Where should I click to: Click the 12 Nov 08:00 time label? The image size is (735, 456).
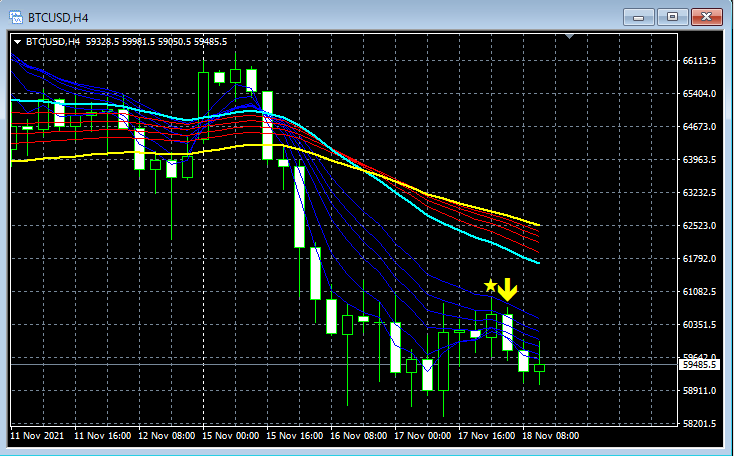[167, 436]
